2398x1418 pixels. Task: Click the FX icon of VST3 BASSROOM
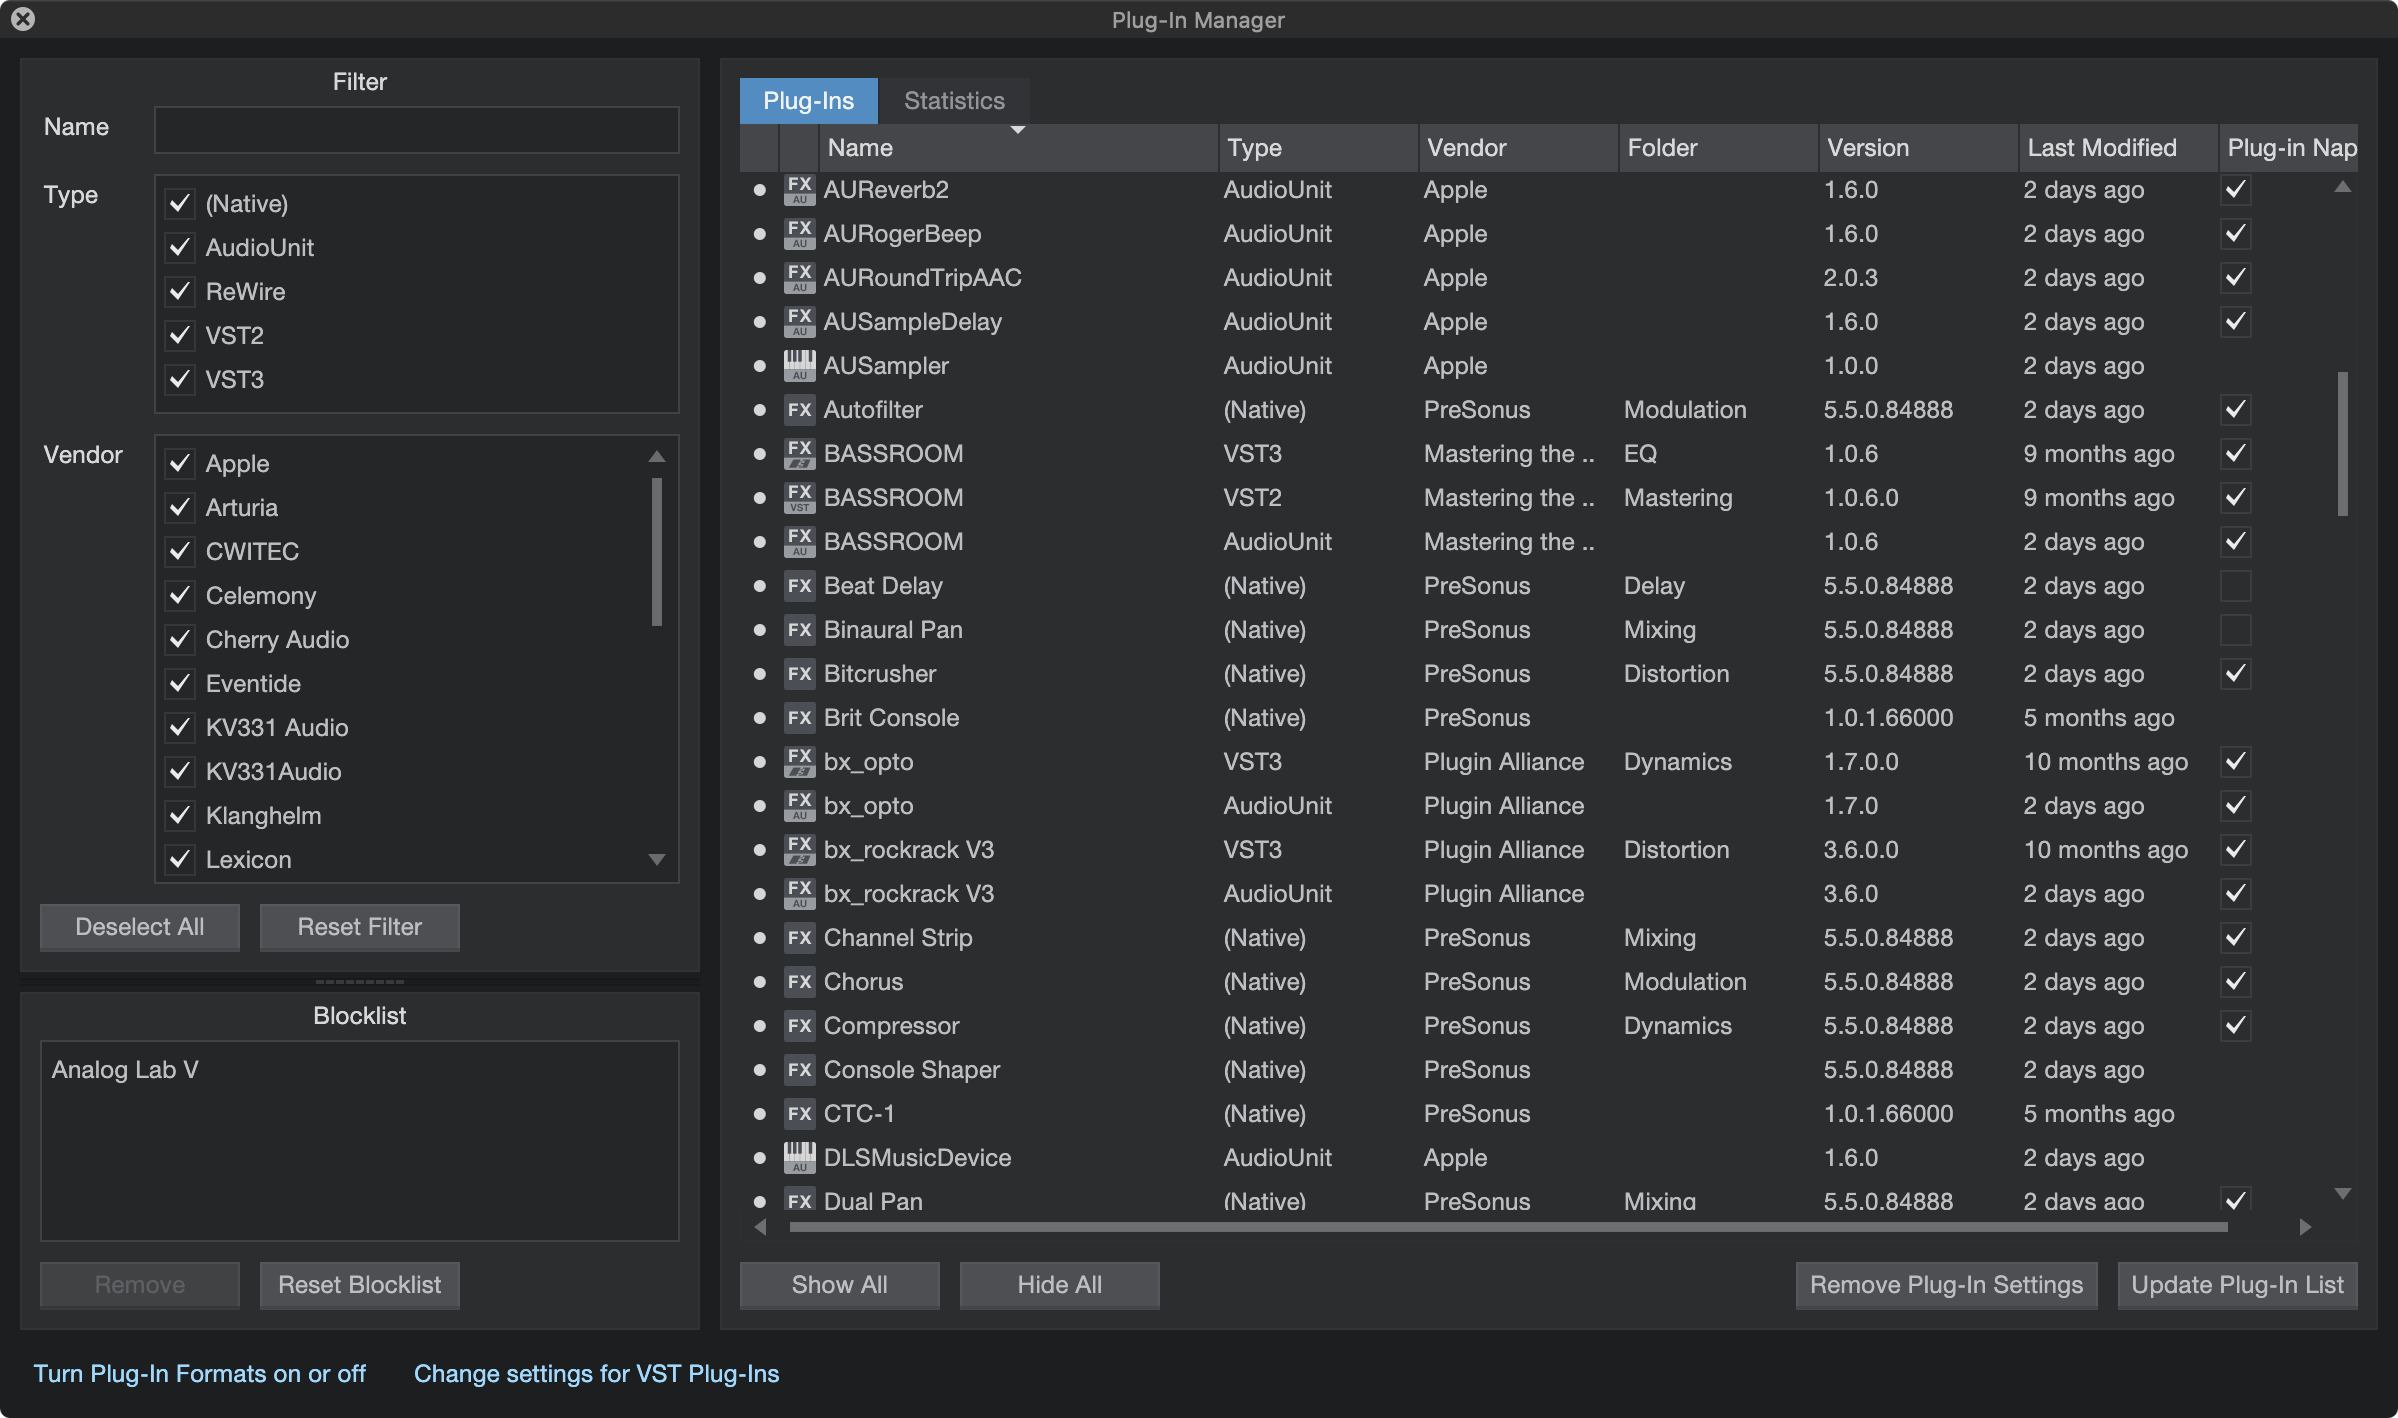point(799,454)
